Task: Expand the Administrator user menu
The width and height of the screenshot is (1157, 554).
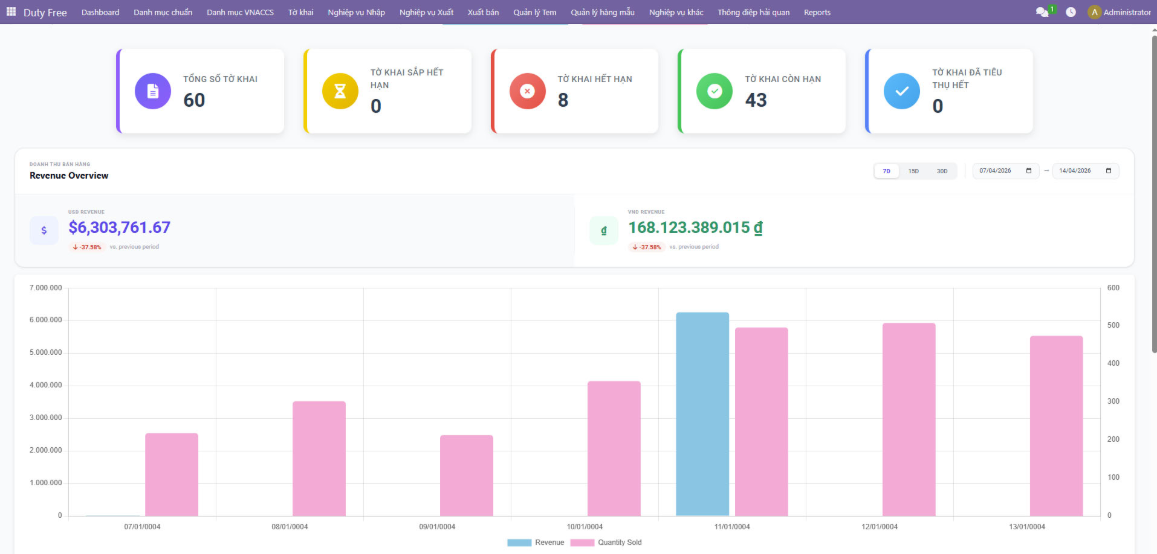Action: coord(1119,12)
